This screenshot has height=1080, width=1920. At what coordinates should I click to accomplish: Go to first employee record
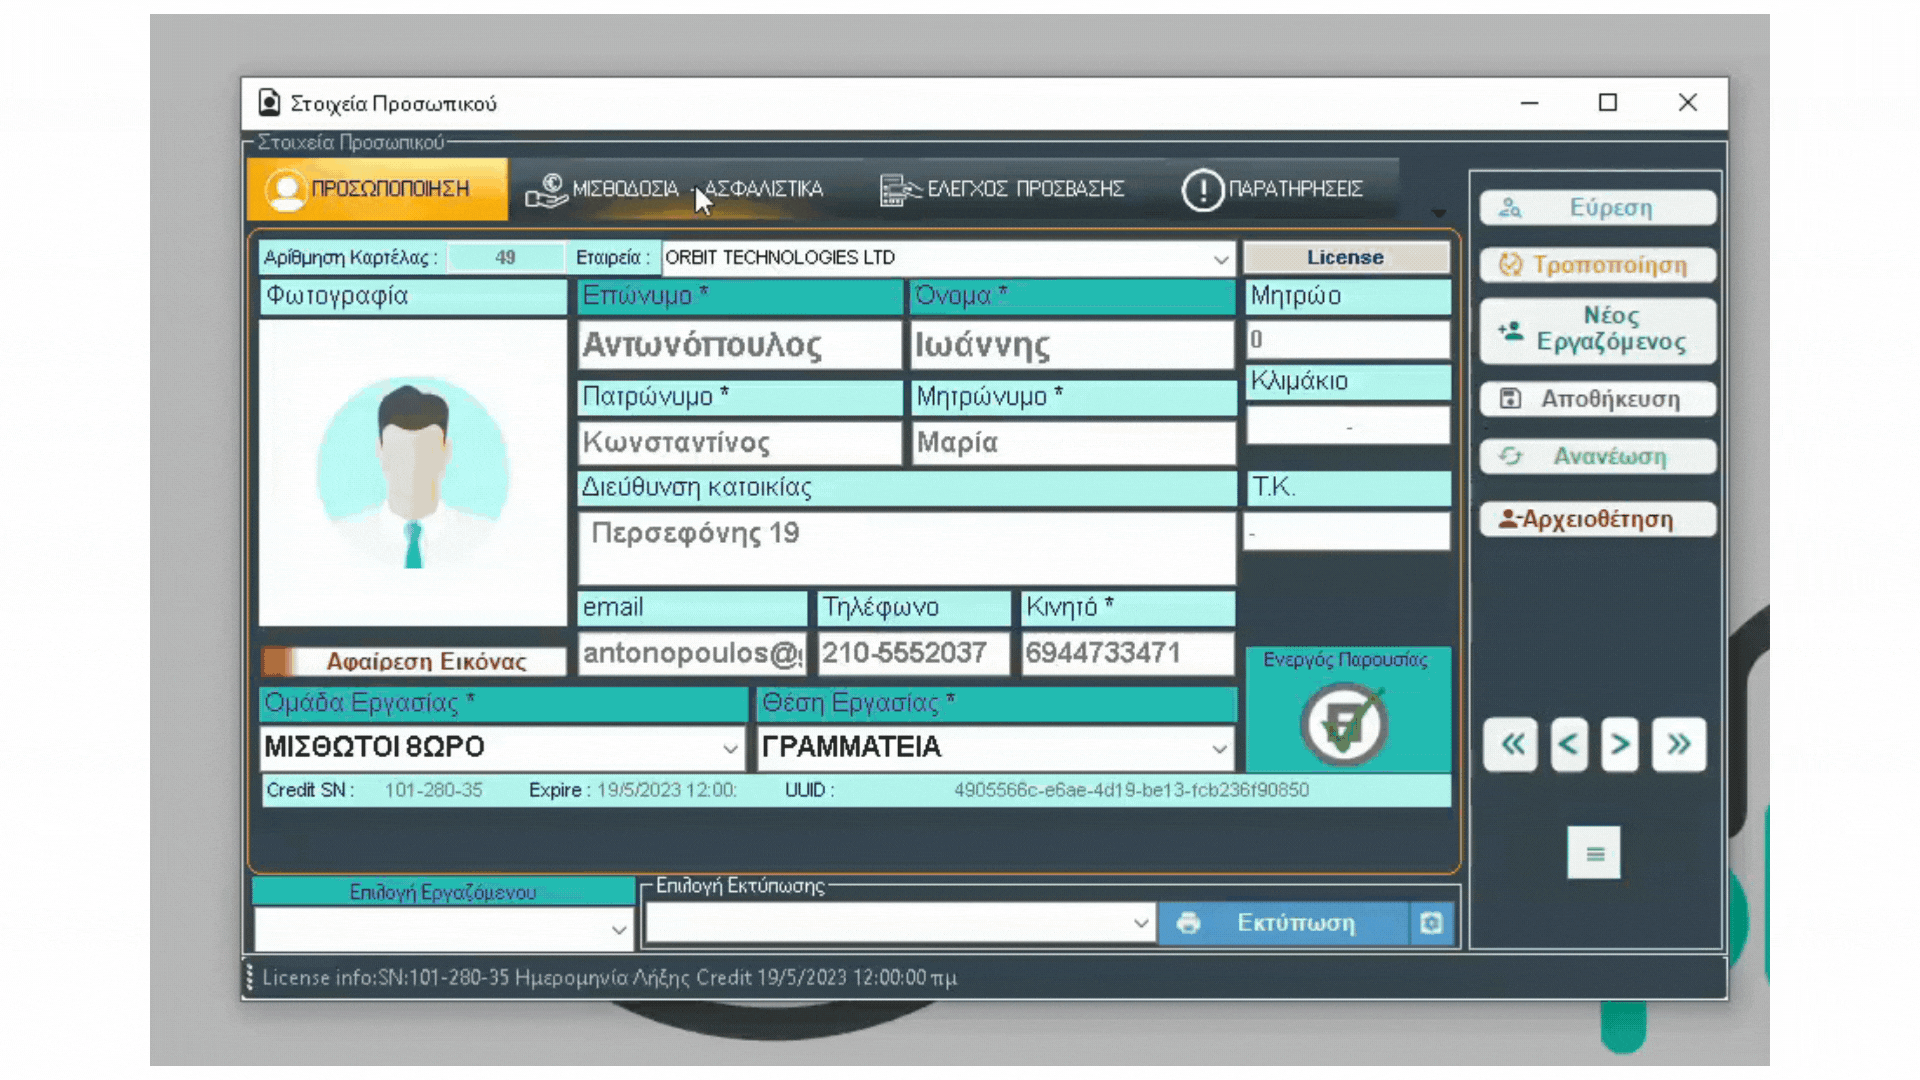[1511, 744]
